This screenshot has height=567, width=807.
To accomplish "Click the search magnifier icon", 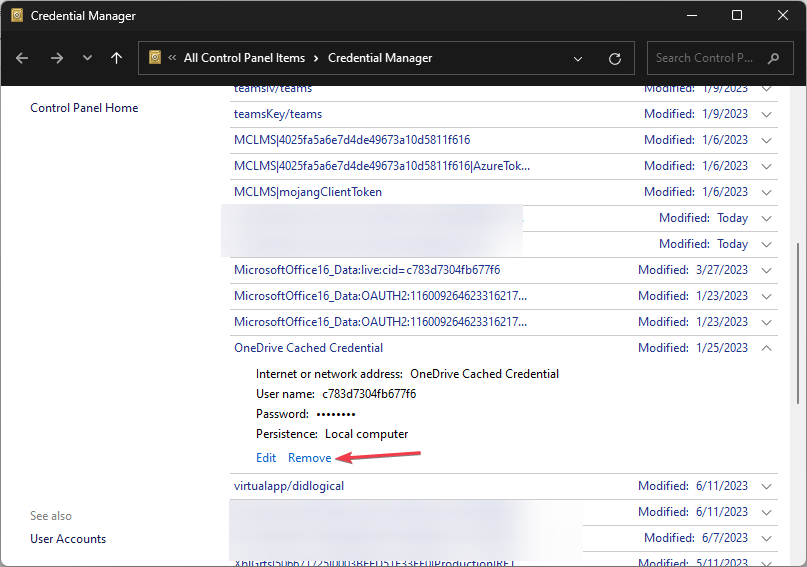I will 773,58.
